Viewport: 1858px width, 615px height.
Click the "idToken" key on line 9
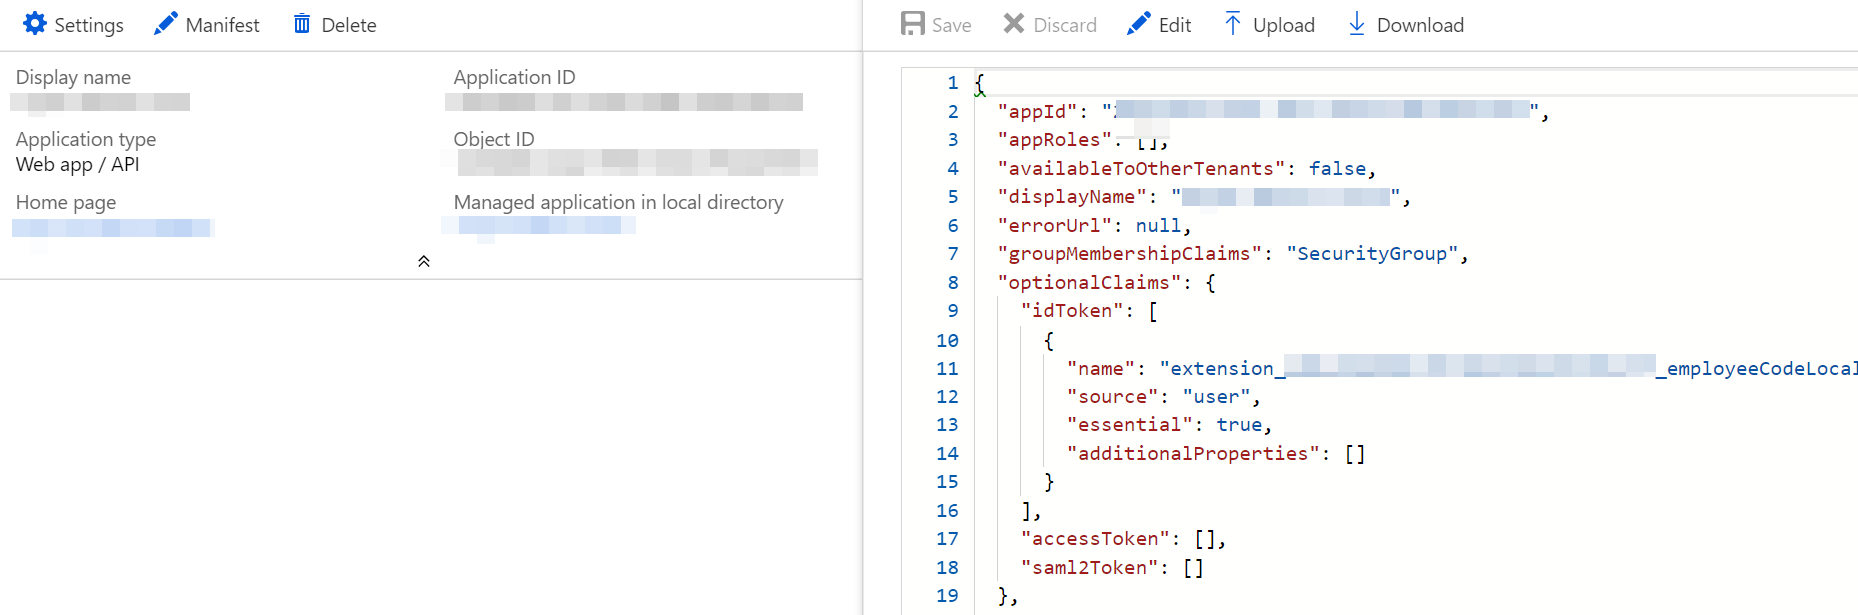tap(1072, 311)
